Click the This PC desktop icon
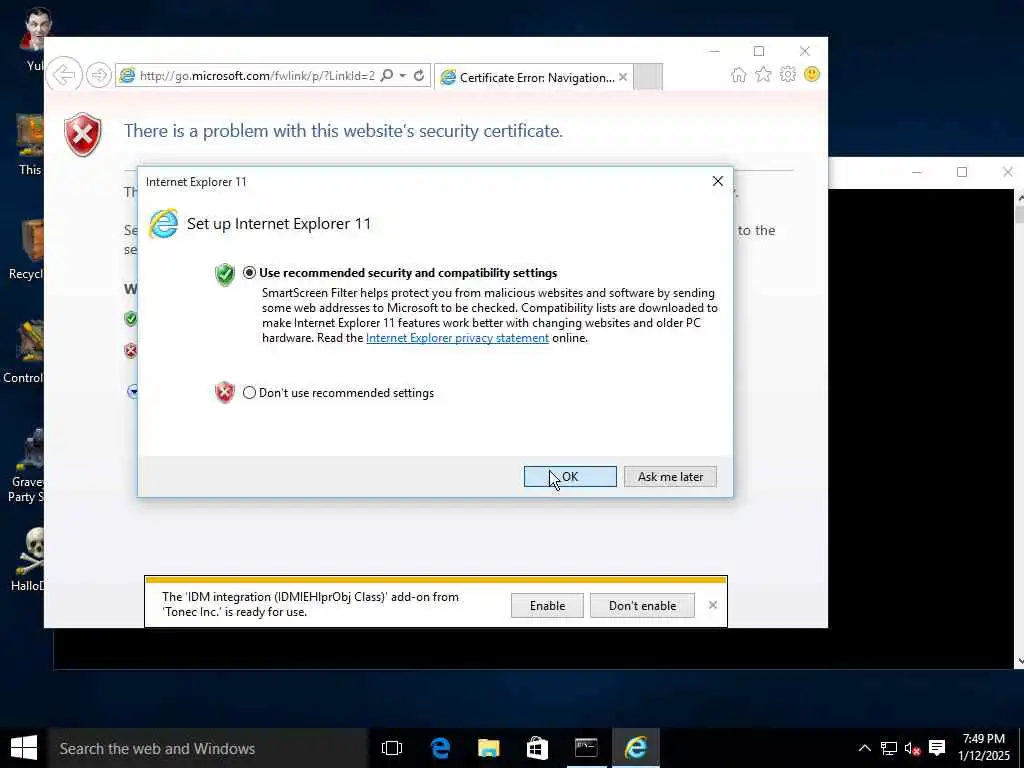1024x768 pixels. click(x=29, y=145)
